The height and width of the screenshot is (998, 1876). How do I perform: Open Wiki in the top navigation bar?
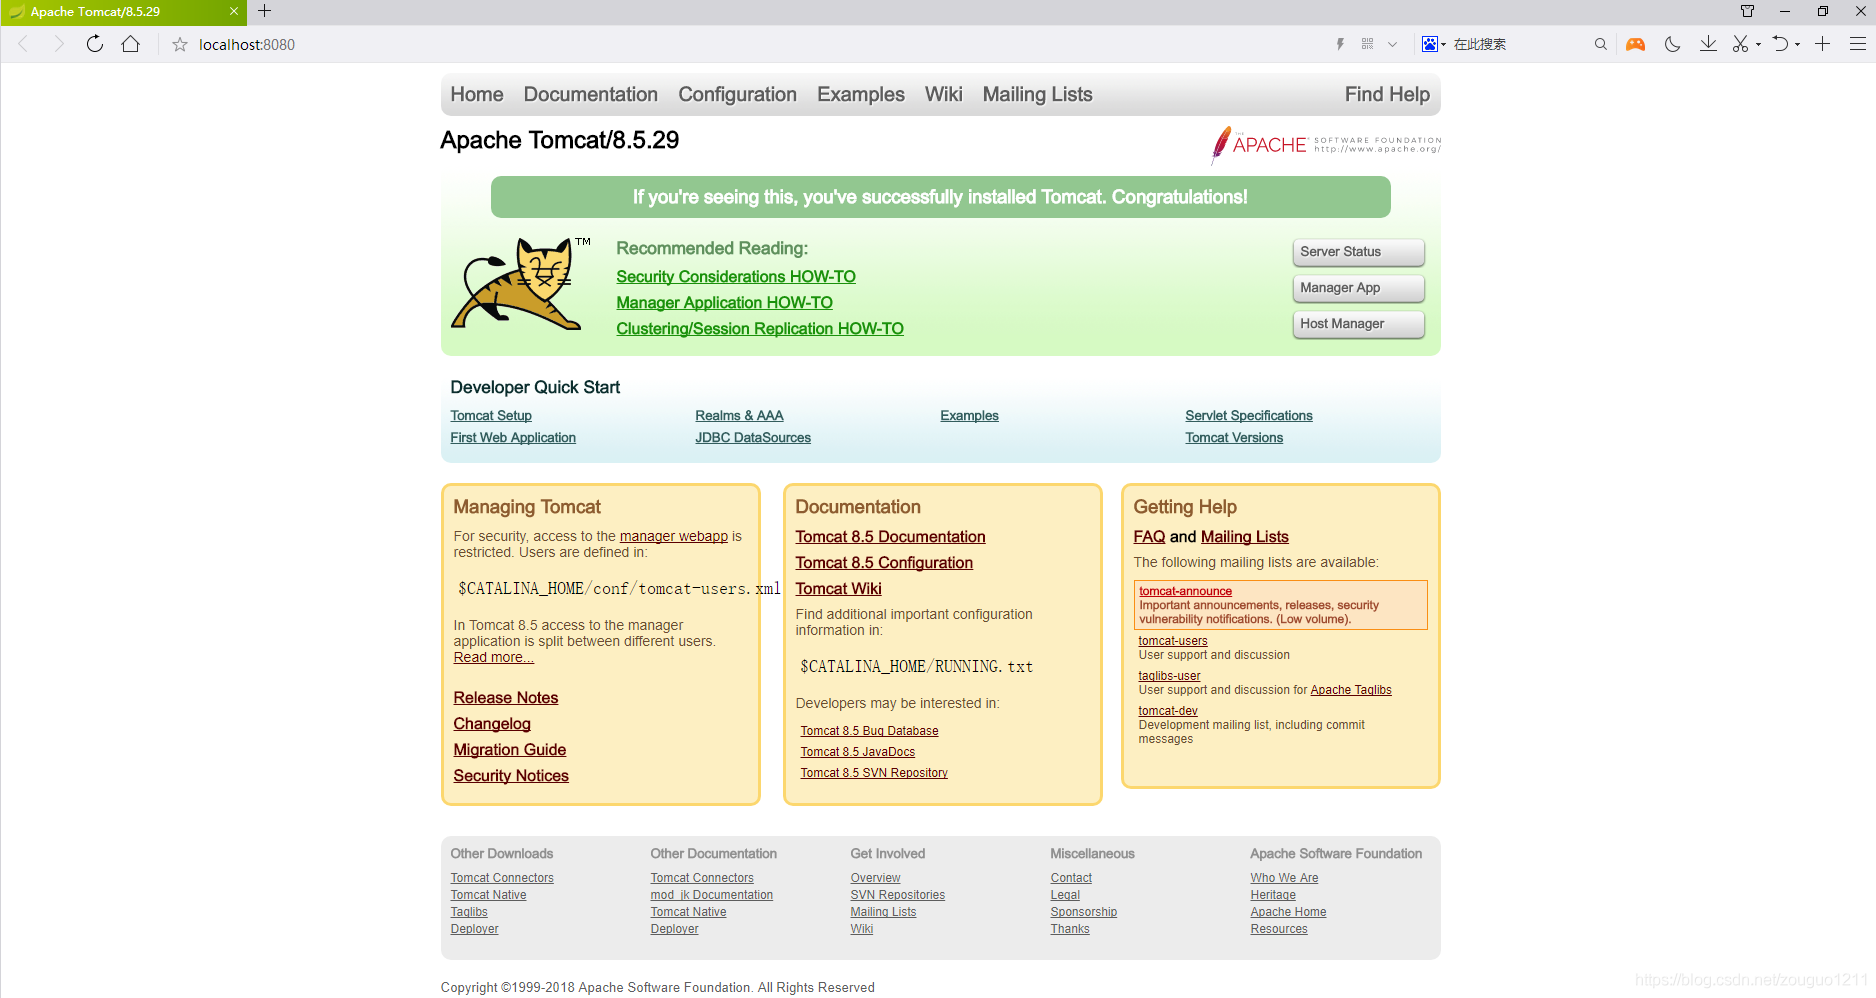[x=944, y=94]
